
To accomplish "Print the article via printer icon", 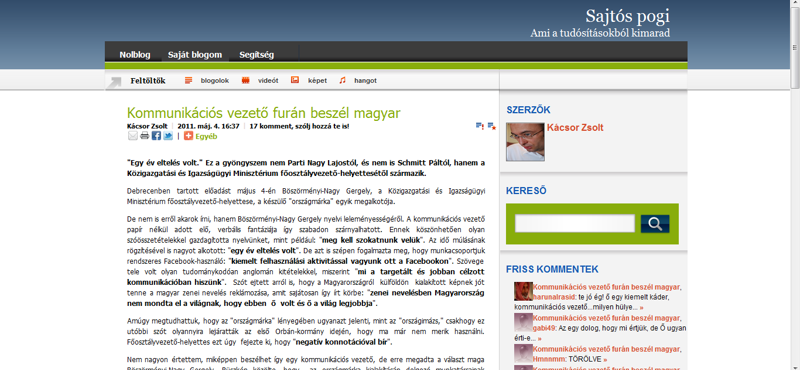I will point(145,136).
